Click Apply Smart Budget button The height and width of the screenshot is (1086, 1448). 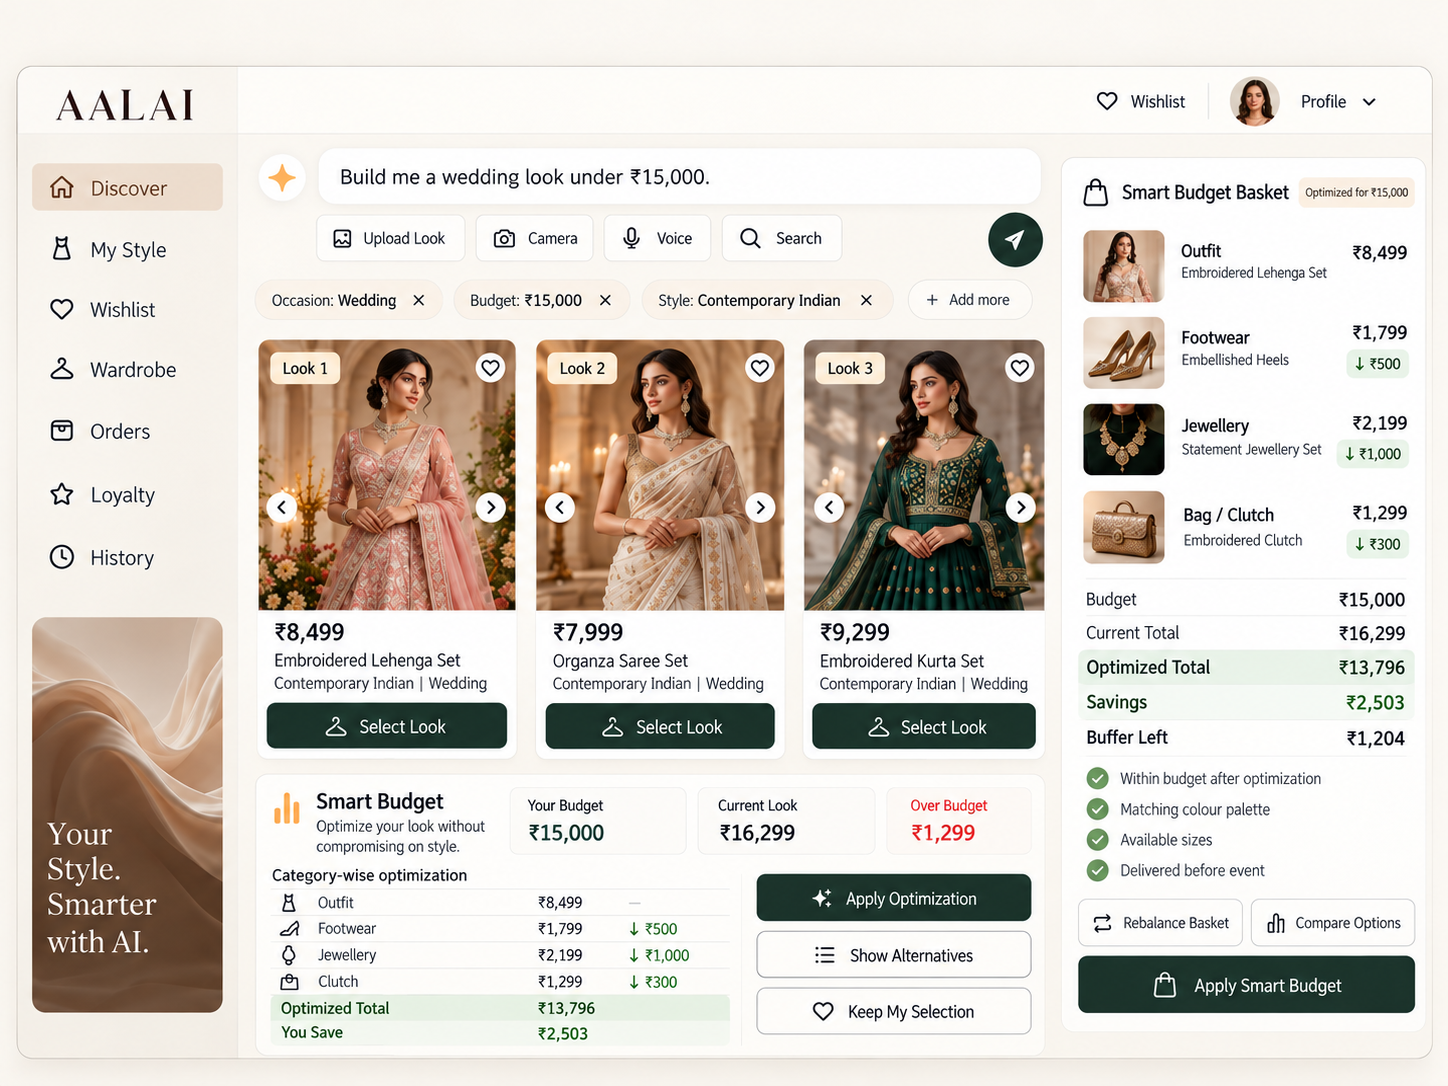[x=1246, y=985]
